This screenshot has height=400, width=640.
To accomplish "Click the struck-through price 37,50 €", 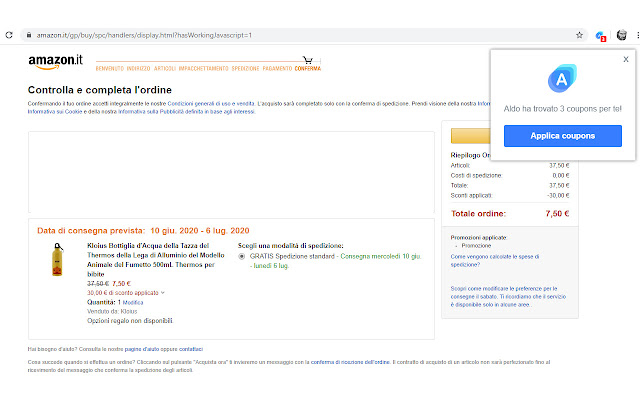I will click(x=98, y=284).
